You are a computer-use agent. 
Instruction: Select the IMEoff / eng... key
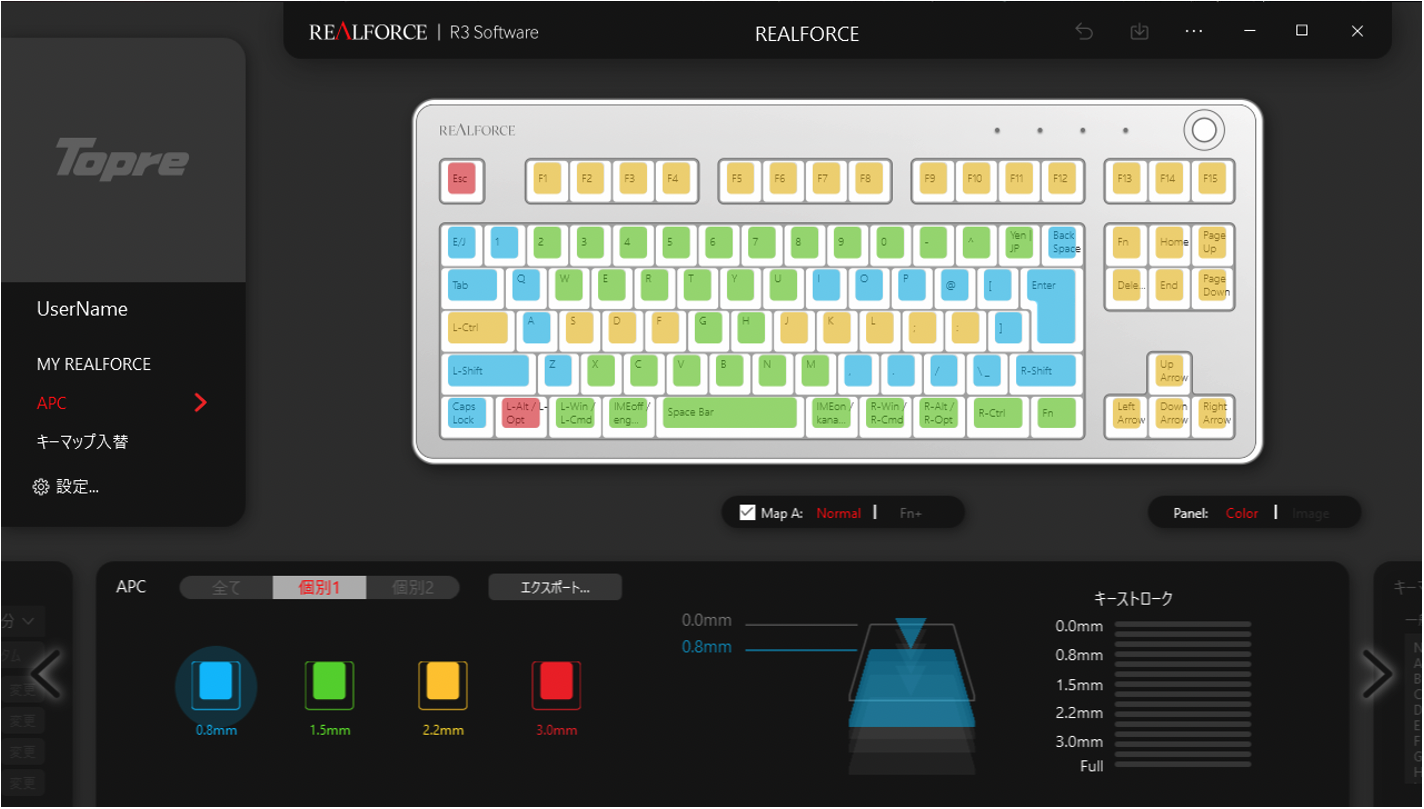pyautogui.click(x=629, y=413)
